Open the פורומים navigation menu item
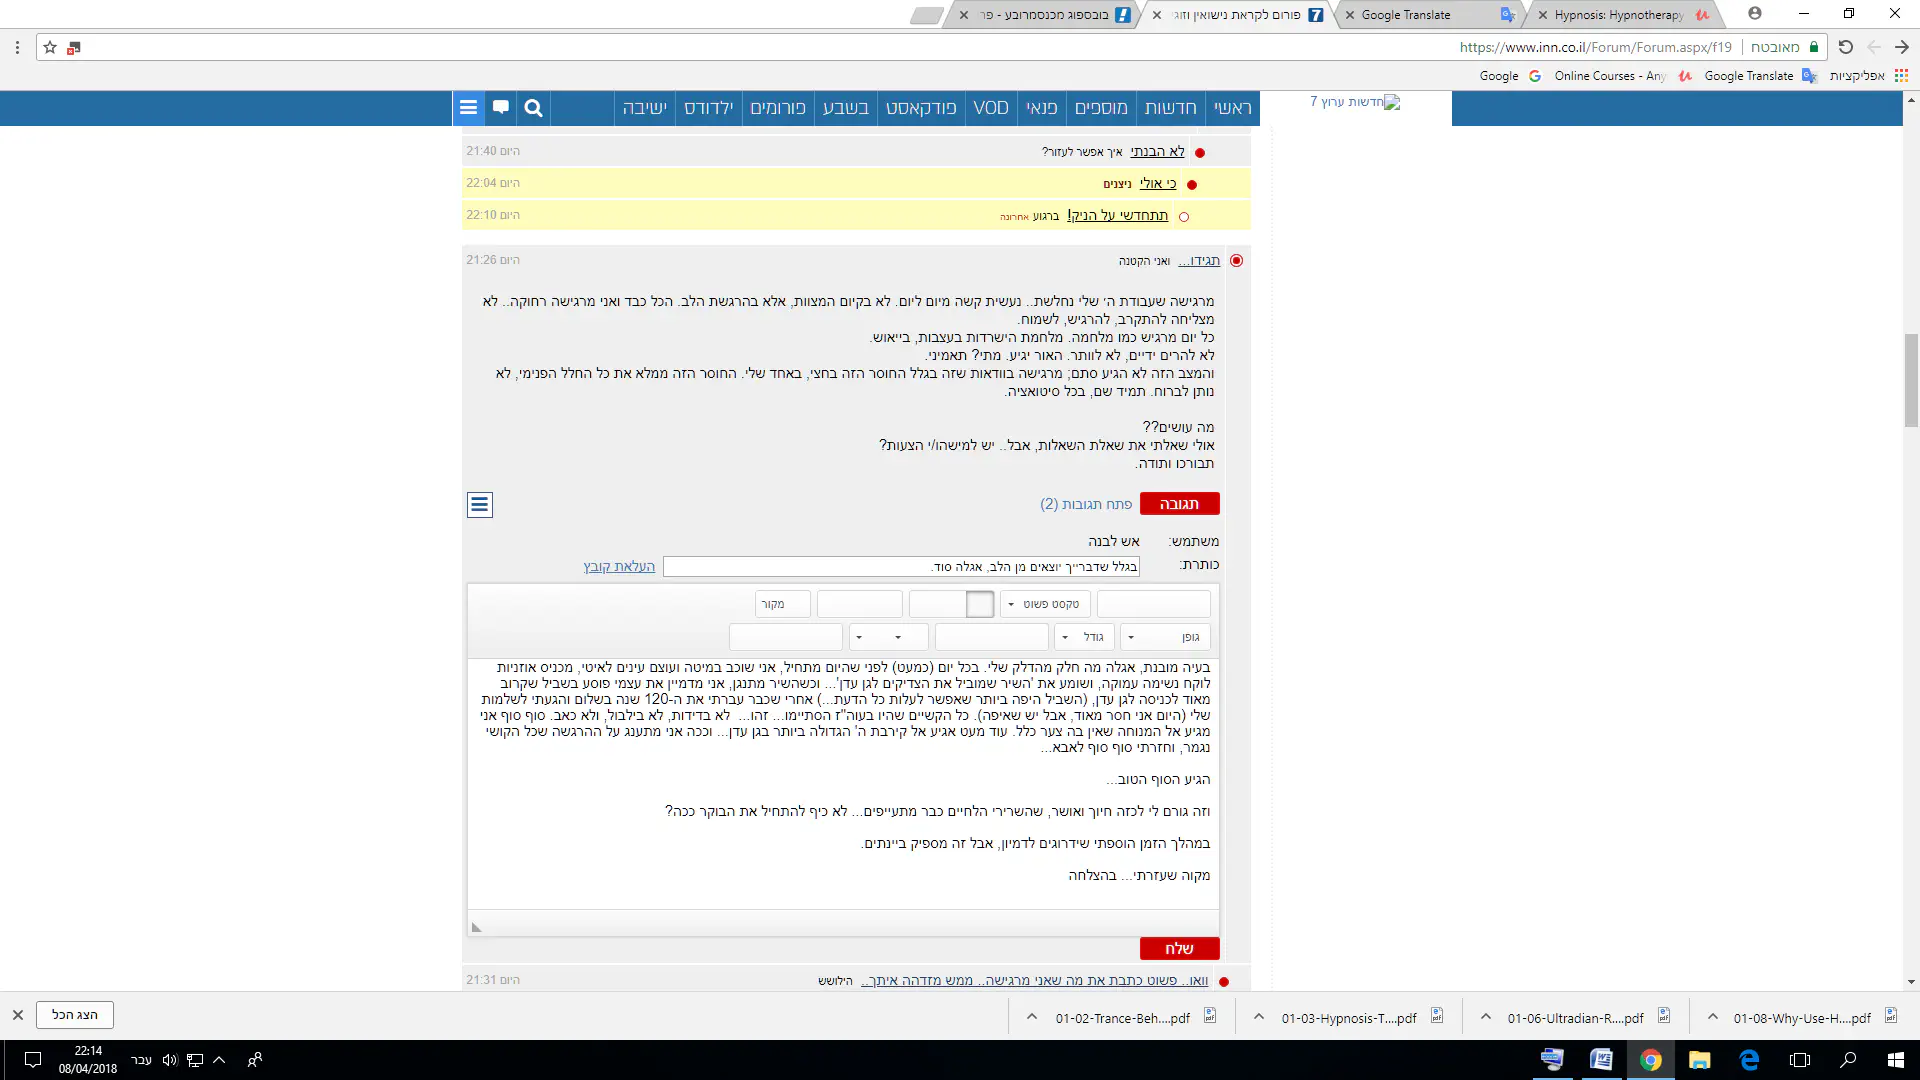Screen dimensions: 1920x1080 tap(778, 108)
